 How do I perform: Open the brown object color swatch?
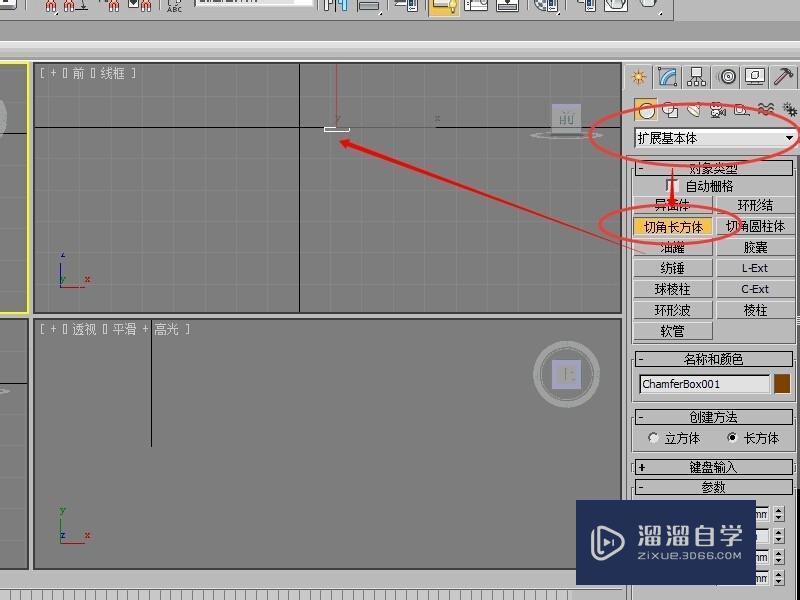pyautogui.click(x=782, y=384)
